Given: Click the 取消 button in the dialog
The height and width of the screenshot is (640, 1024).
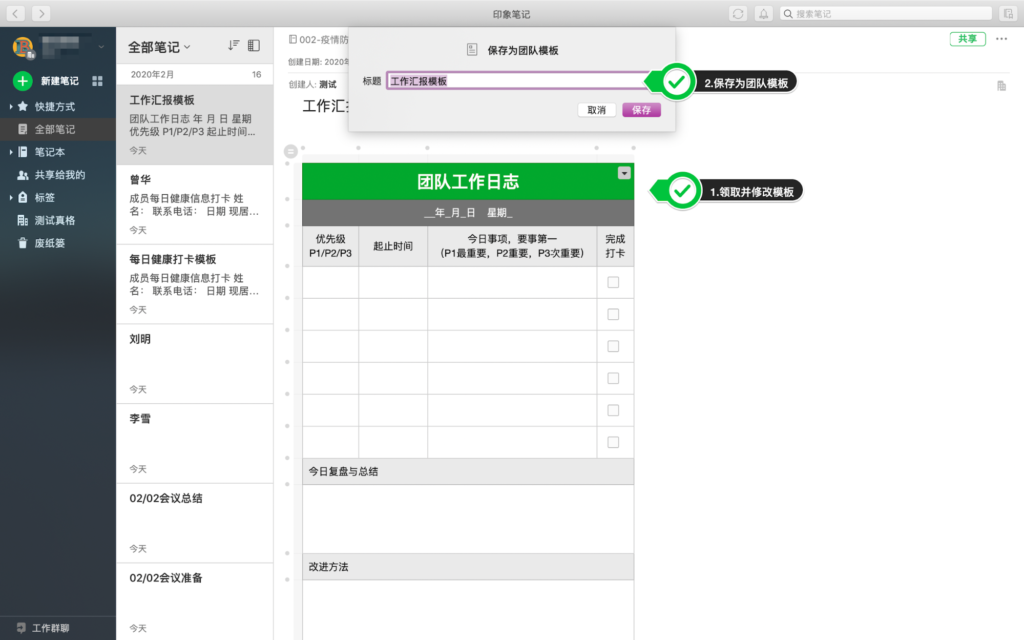Looking at the screenshot, I should coord(596,110).
